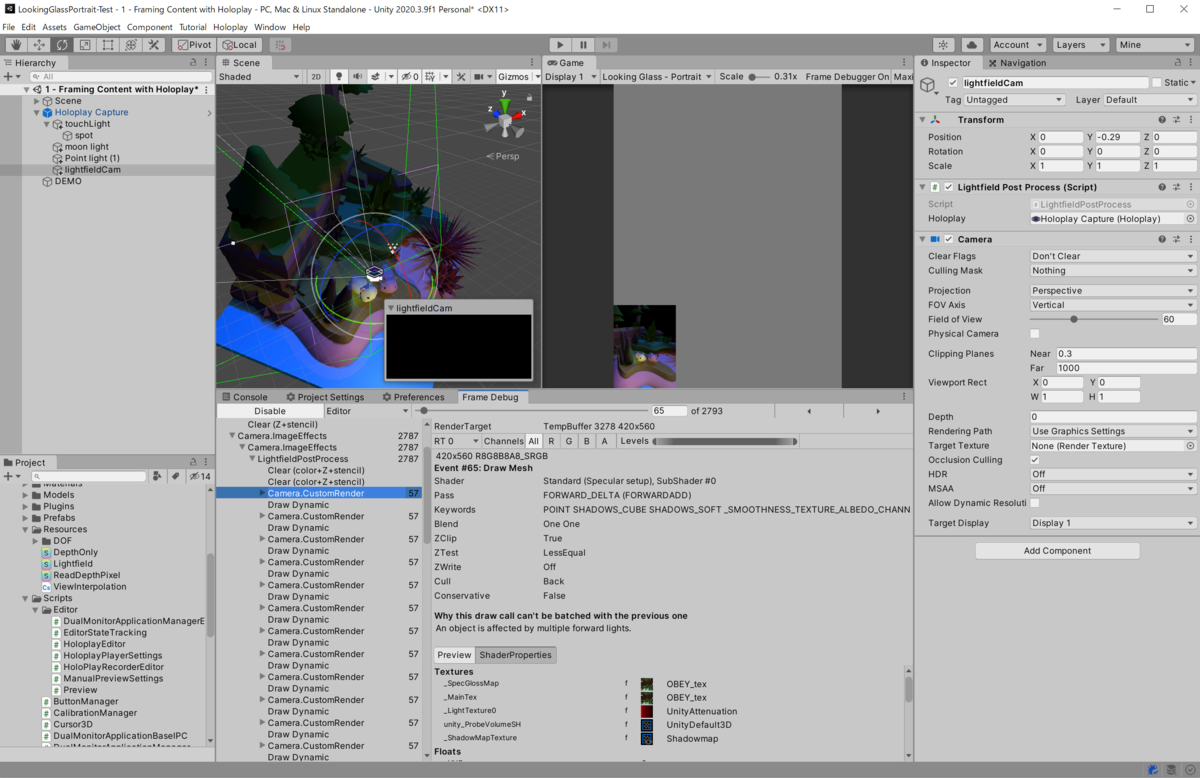Collapse the touchLight hierarchy item
1200x778 pixels.
(47, 124)
